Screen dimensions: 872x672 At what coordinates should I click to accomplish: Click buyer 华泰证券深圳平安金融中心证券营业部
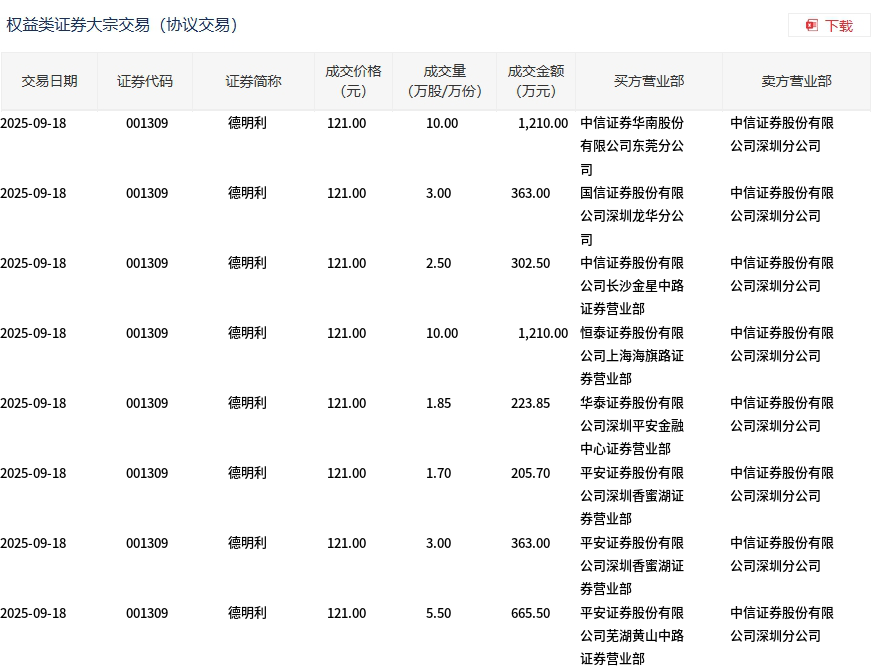click(632, 426)
